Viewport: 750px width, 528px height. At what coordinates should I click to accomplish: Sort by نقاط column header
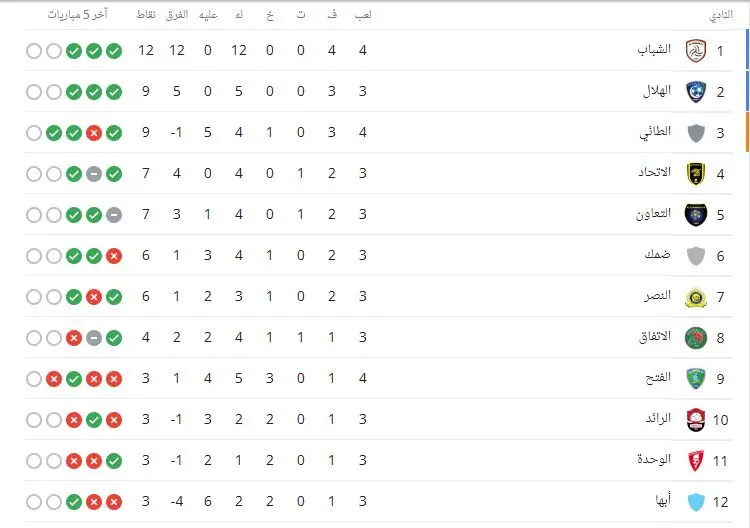click(146, 15)
